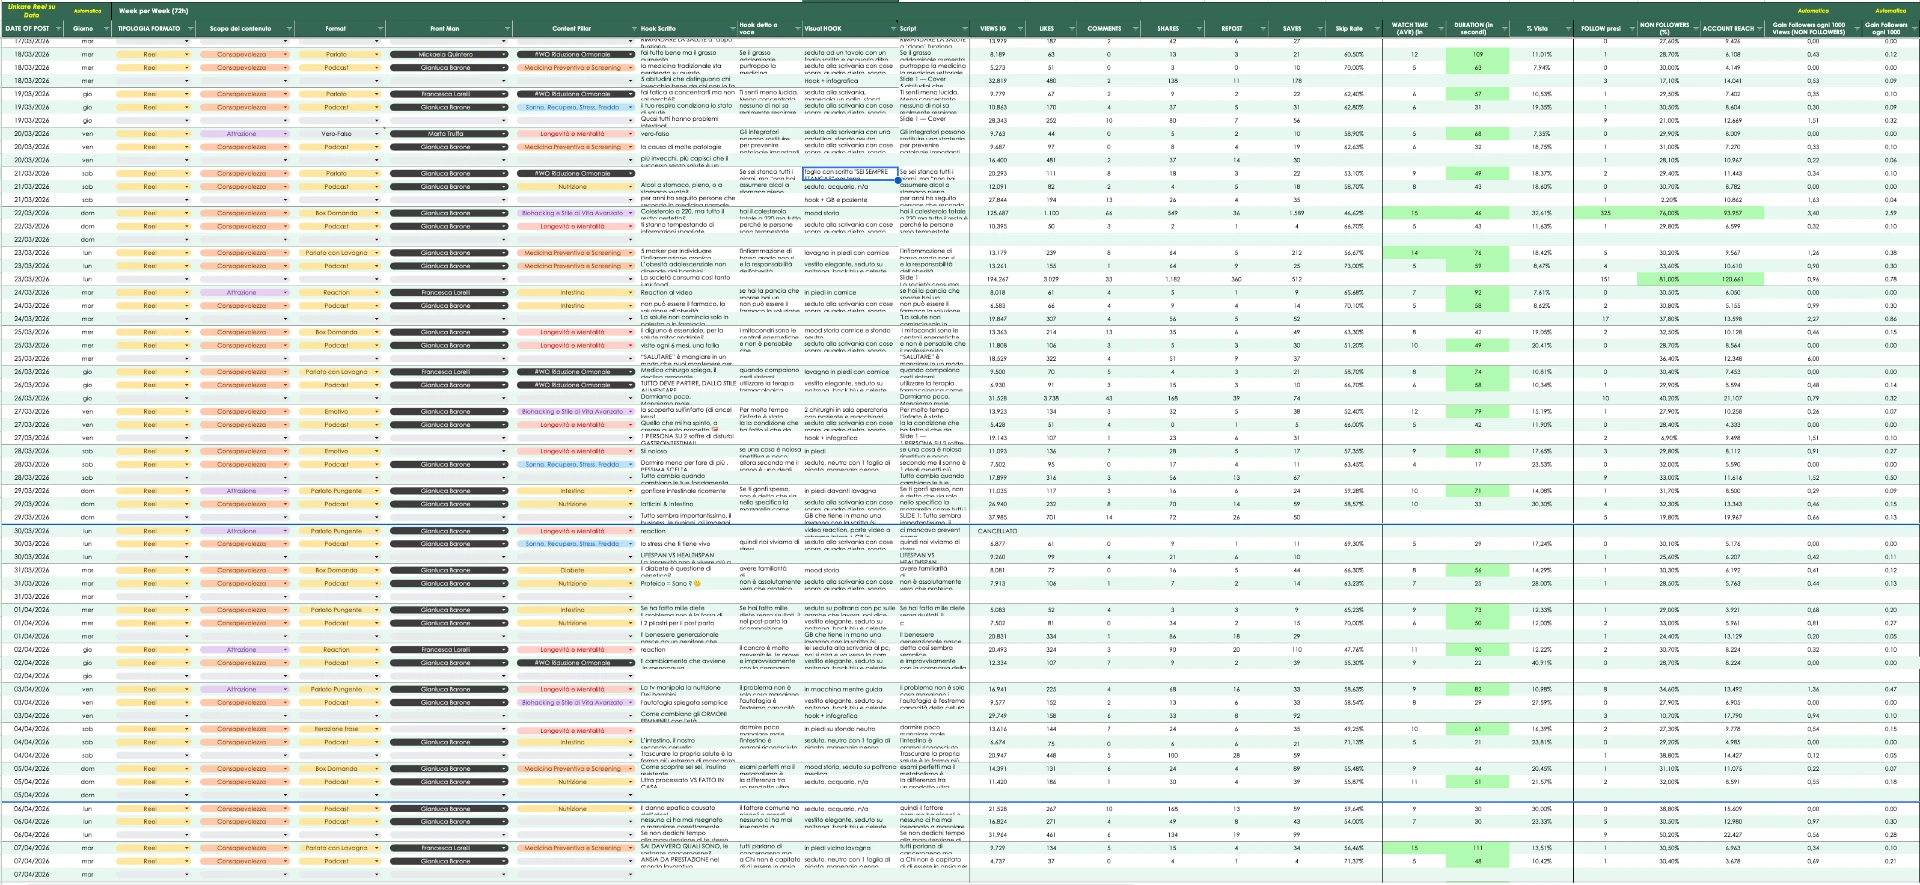Open the Giorno column filter
The height and width of the screenshot is (885, 1920).
click(x=108, y=29)
